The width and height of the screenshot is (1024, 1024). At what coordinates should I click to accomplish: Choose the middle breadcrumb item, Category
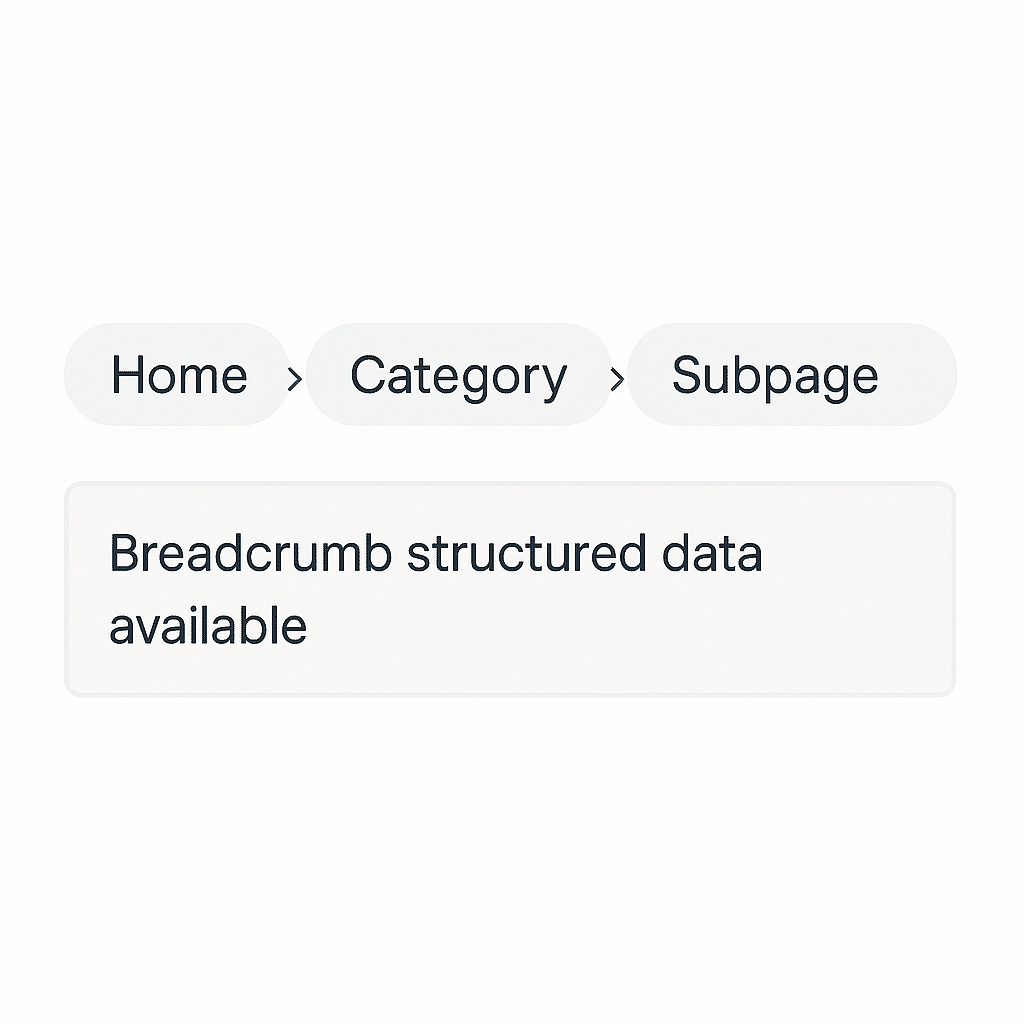tap(458, 375)
